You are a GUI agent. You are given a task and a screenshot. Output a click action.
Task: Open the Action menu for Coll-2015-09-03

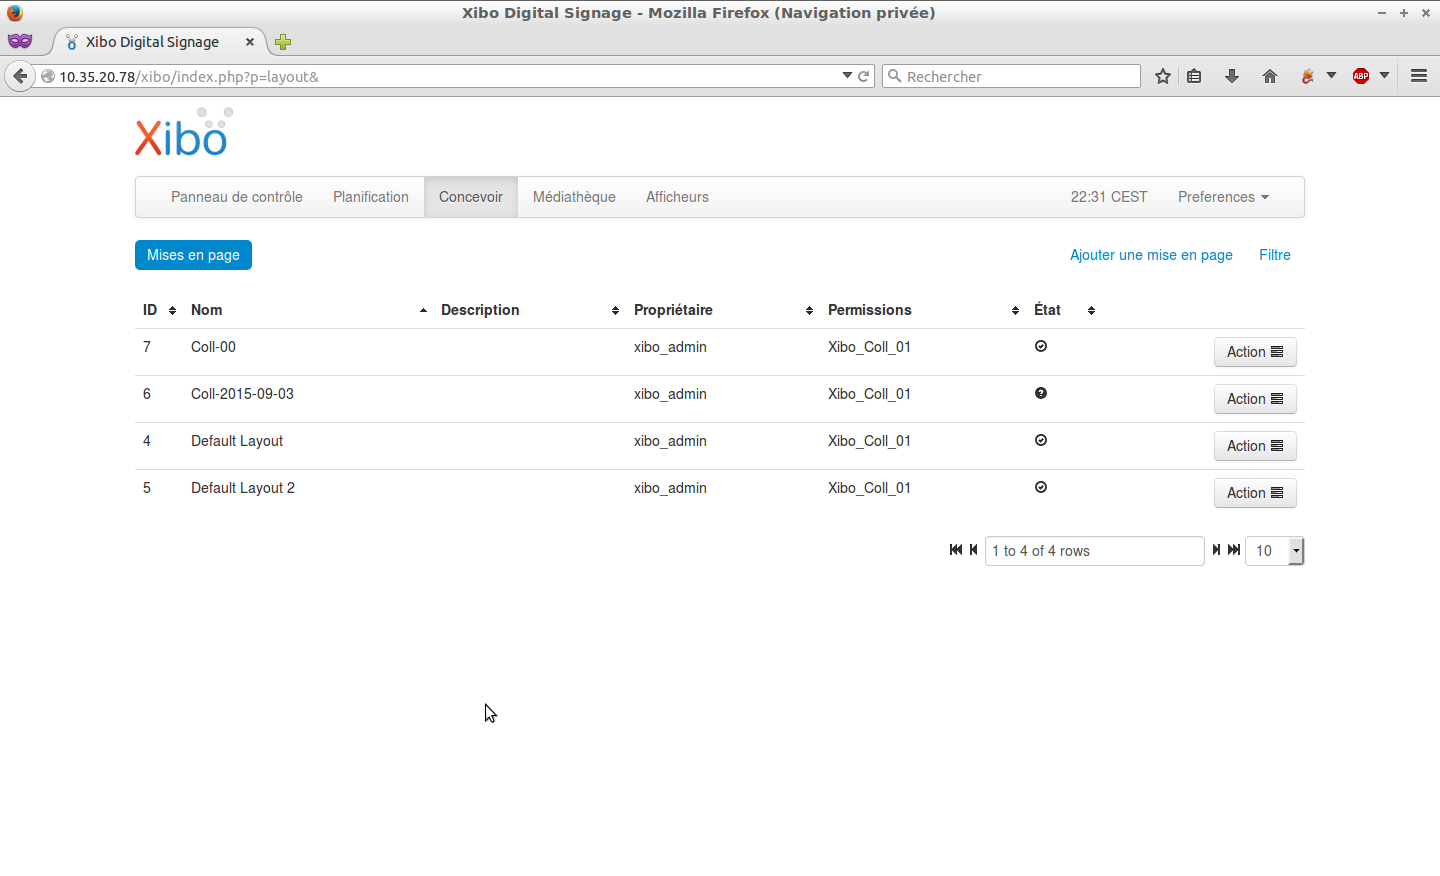click(1254, 399)
